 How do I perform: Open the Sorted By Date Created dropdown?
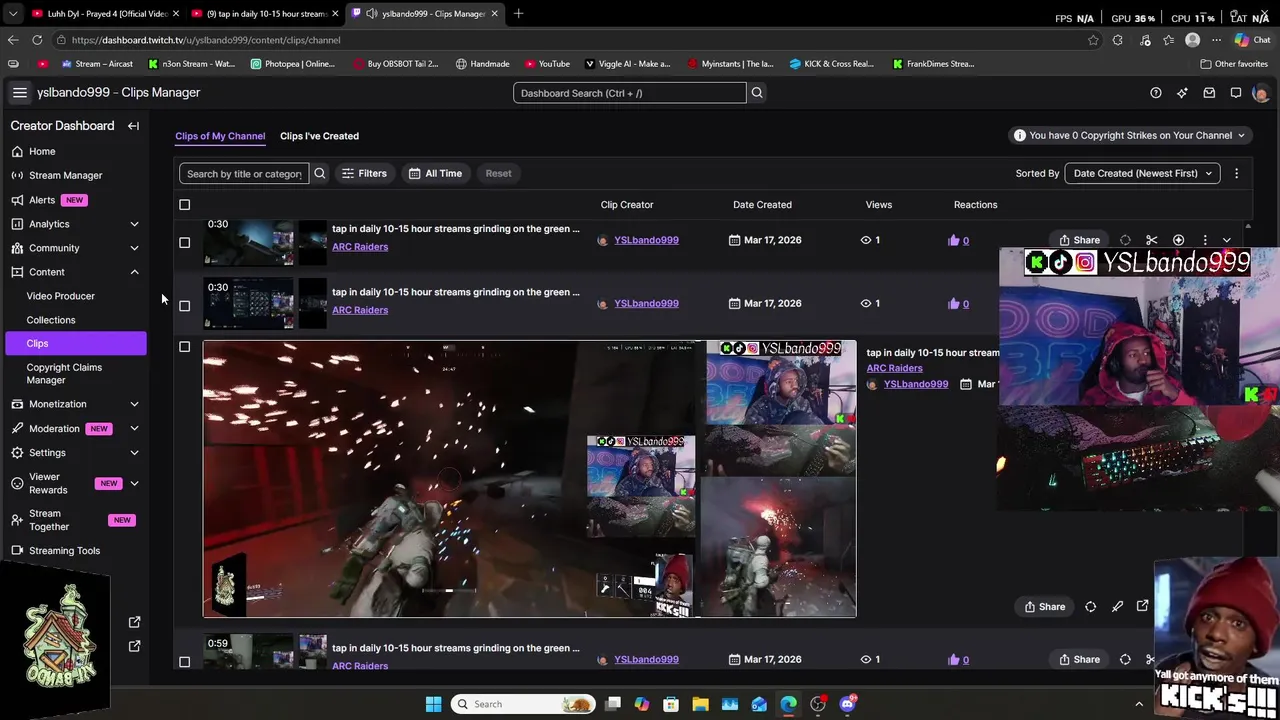point(1142,173)
